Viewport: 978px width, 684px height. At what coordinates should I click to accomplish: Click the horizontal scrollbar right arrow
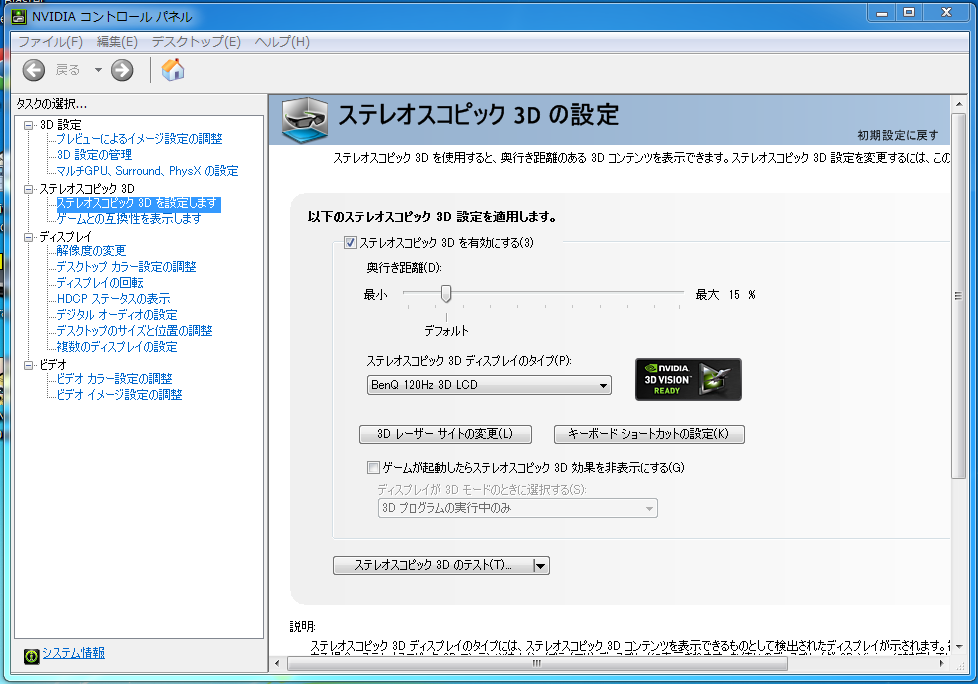pyautogui.click(x=942, y=664)
